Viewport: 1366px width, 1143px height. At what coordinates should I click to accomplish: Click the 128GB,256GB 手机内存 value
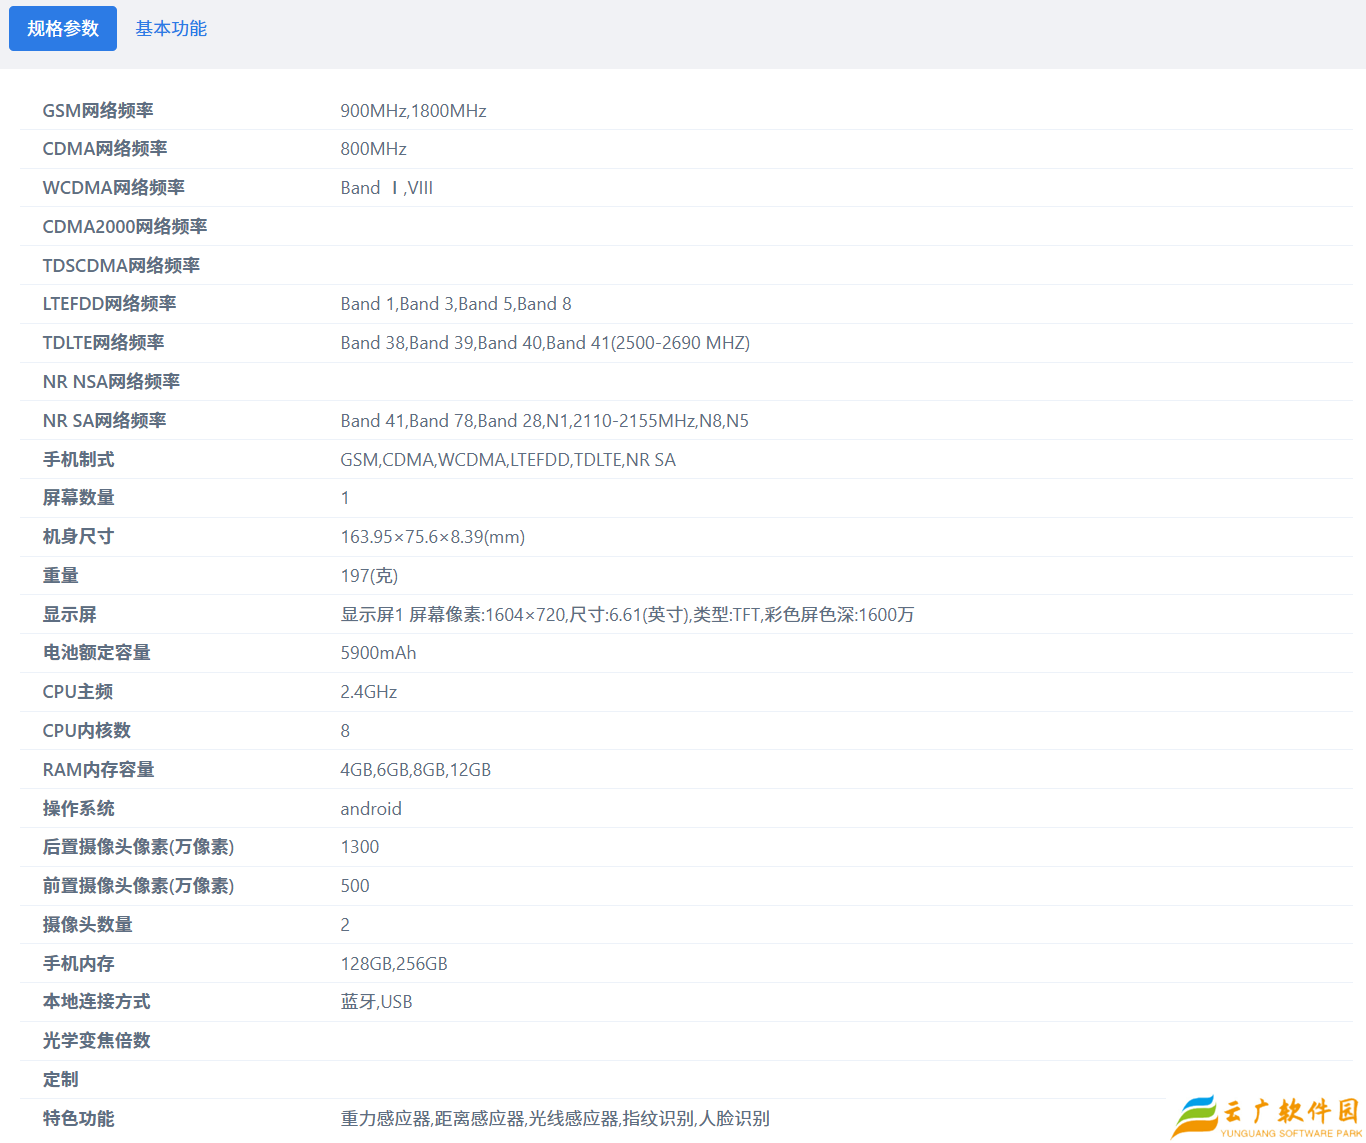click(394, 964)
